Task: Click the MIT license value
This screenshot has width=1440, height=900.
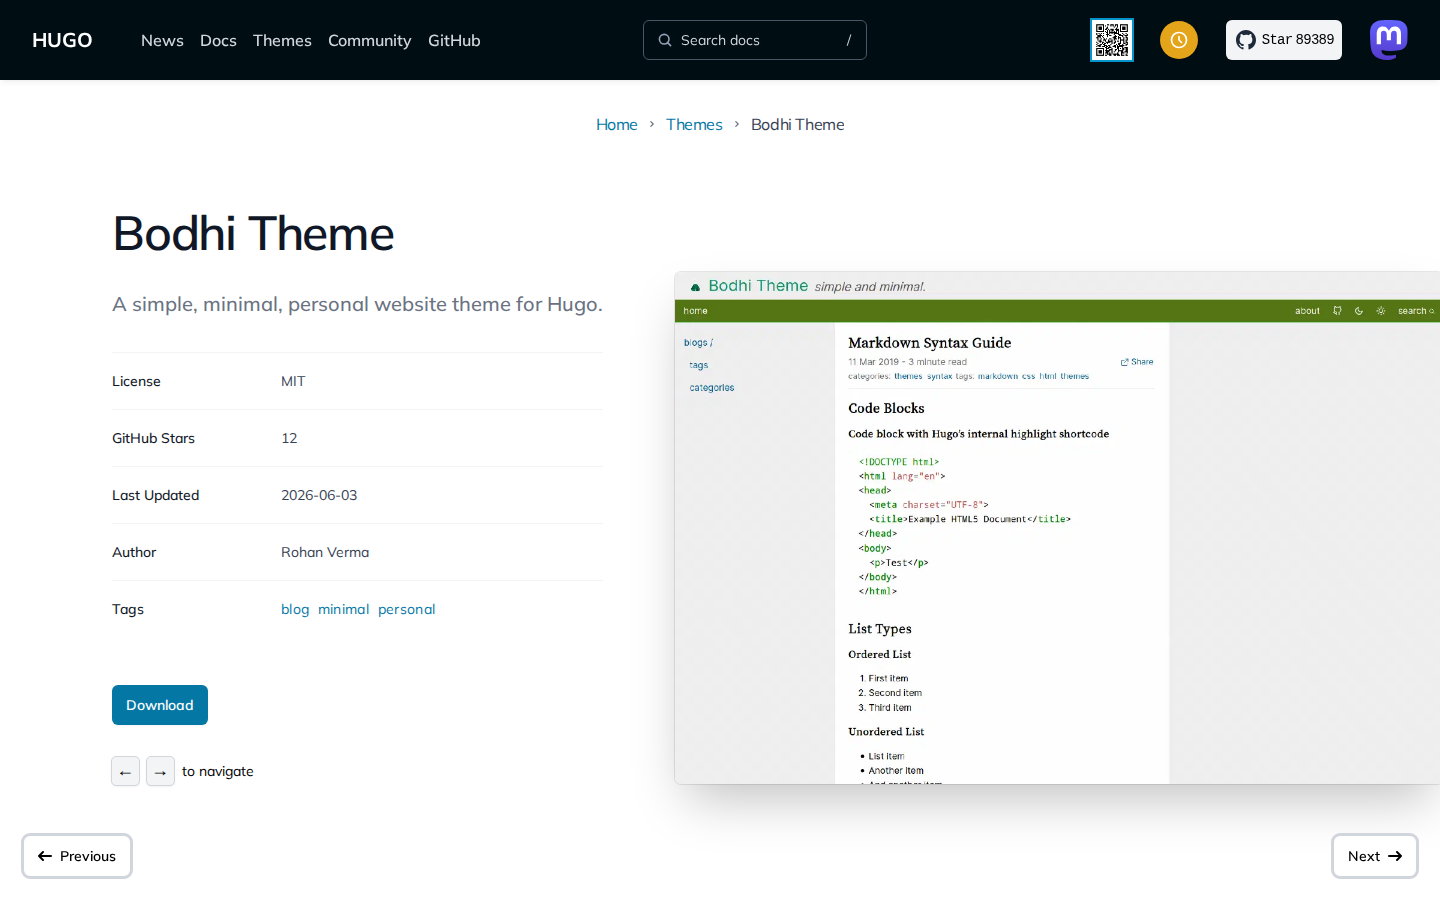Action: pos(293,381)
